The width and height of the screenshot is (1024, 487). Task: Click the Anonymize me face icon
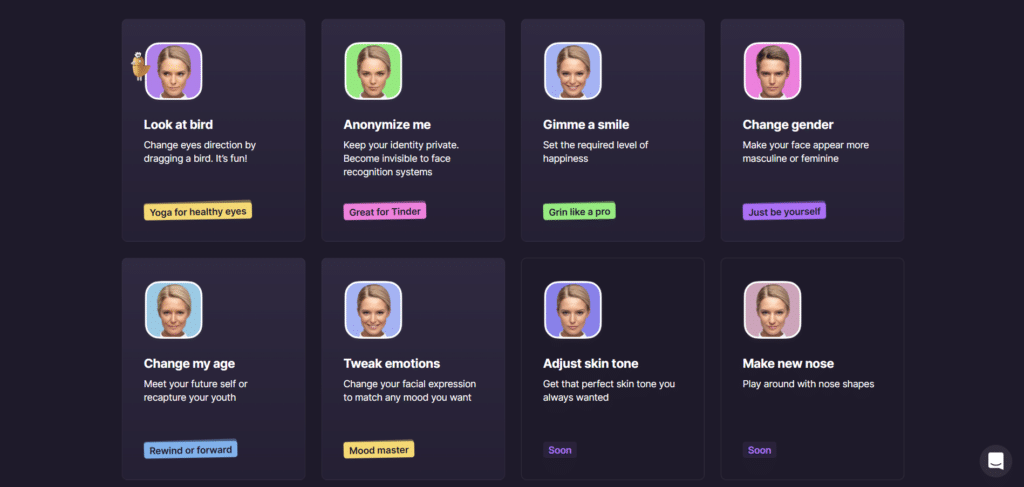coord(373,71)
